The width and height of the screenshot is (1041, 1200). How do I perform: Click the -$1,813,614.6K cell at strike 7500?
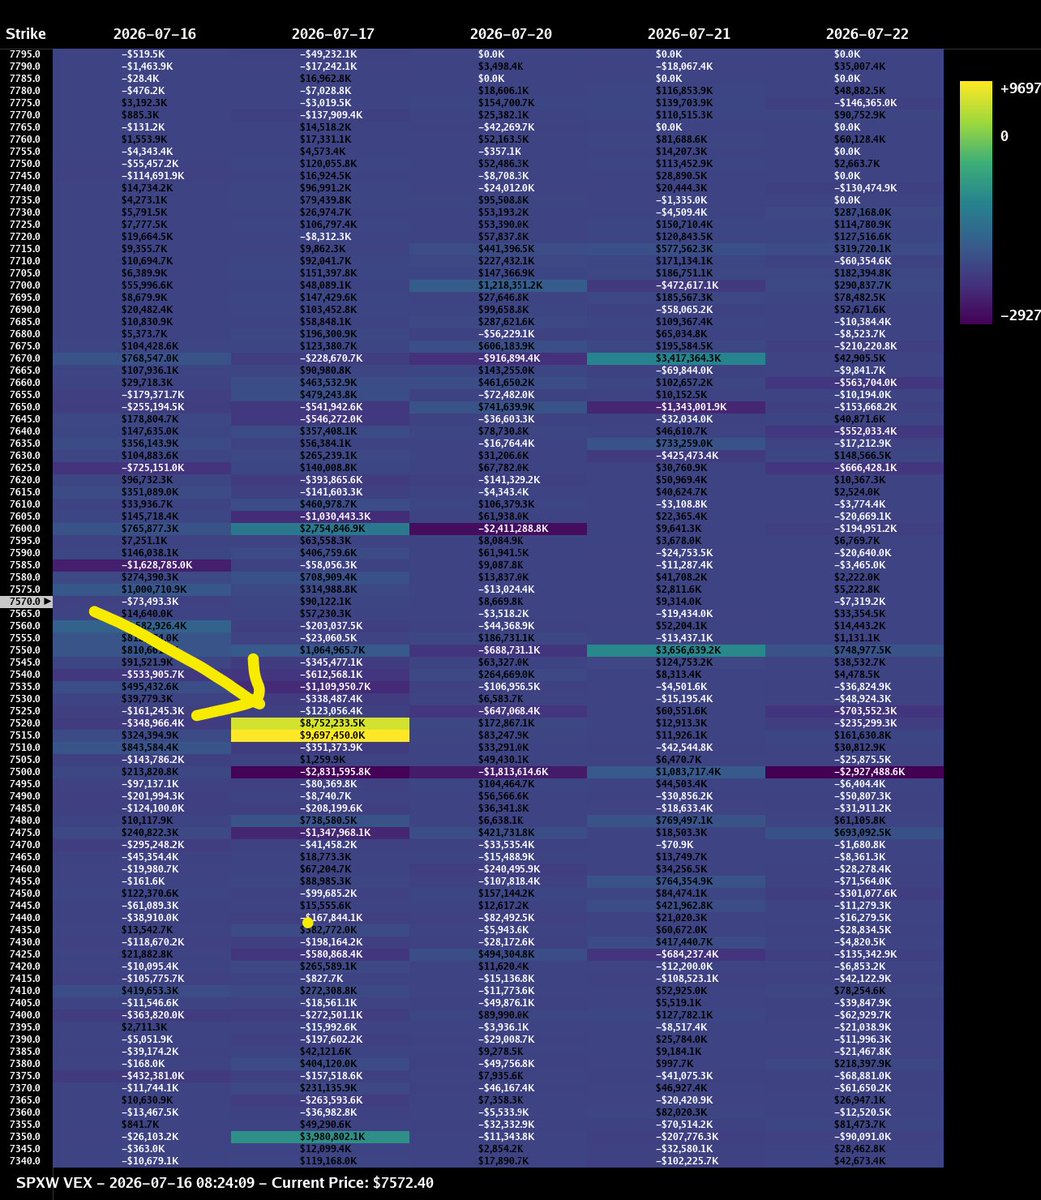[499, 772]
